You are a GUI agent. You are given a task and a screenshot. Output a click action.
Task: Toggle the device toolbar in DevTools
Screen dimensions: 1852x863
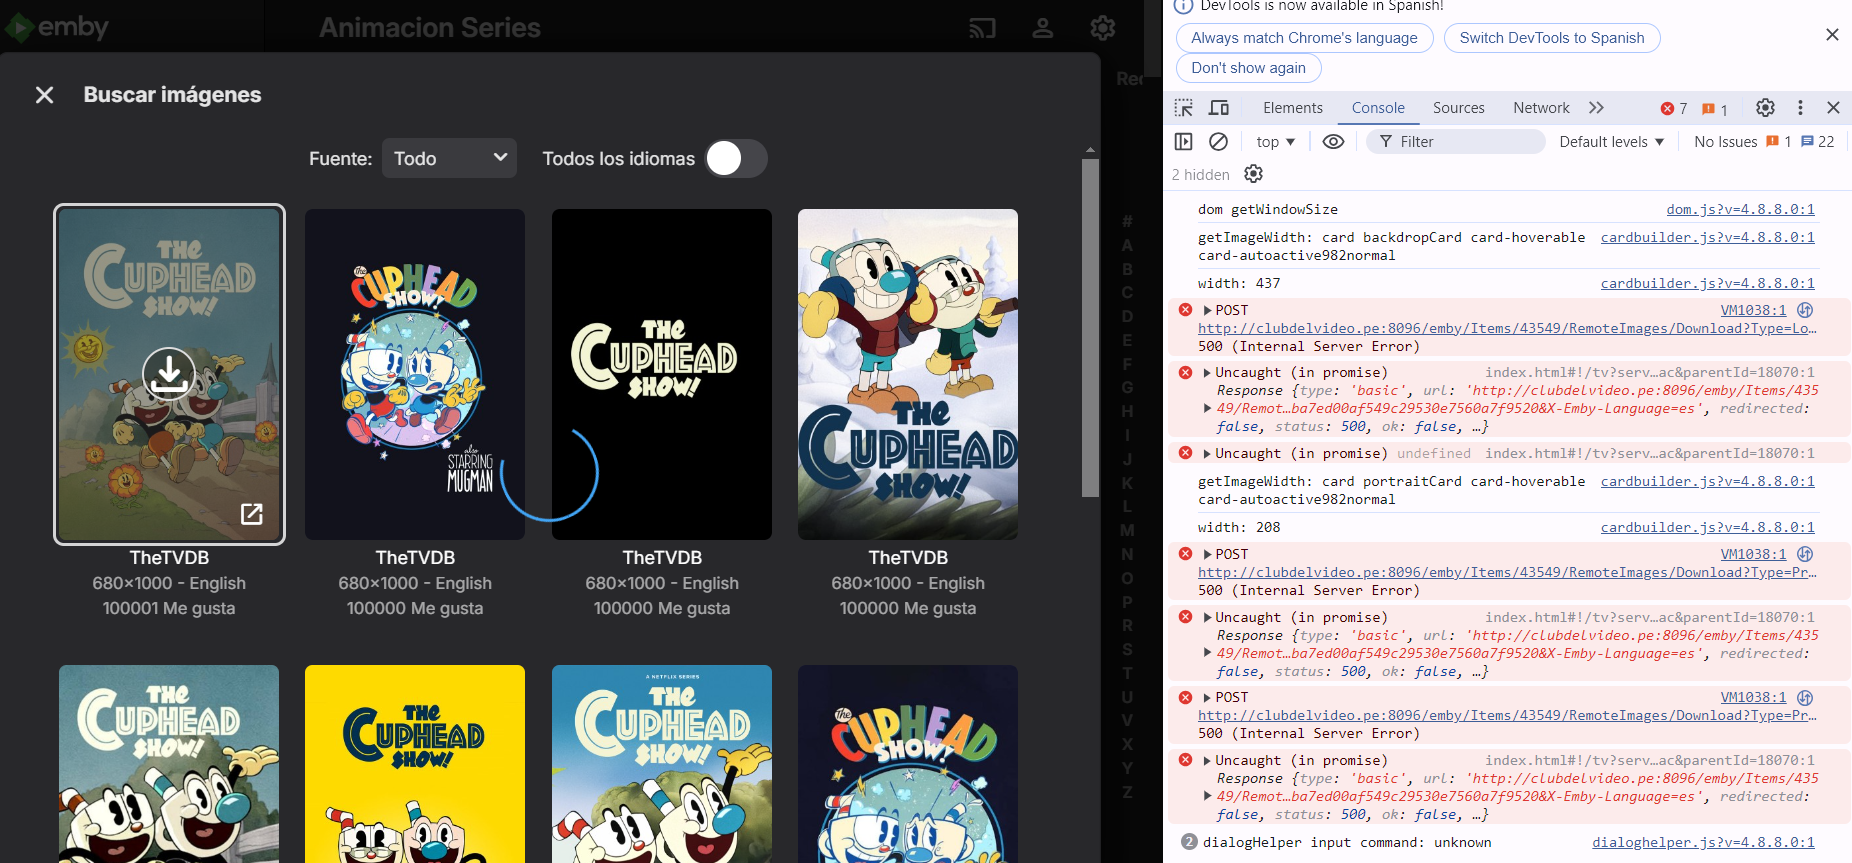click(1219, 108)
